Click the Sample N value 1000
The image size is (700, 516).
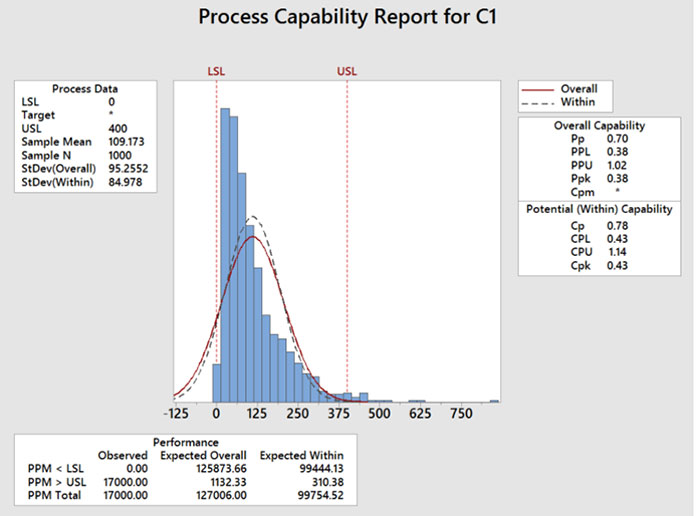click(x=120, y=155)
